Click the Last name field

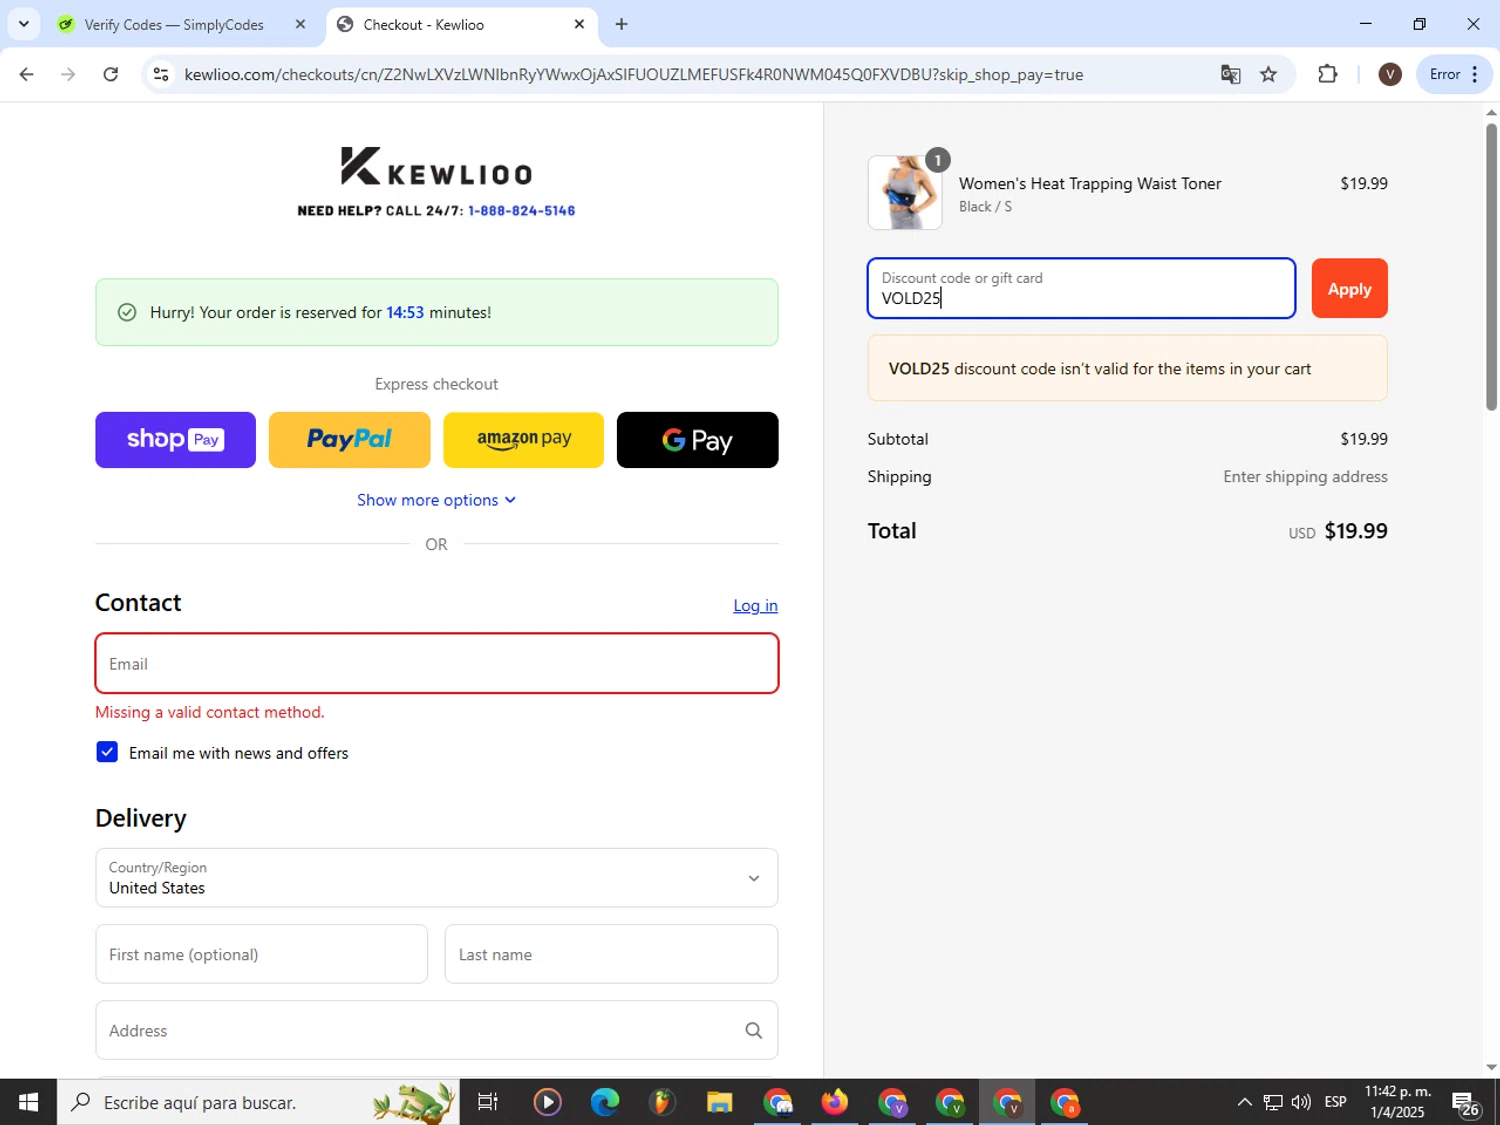point(611,954)
